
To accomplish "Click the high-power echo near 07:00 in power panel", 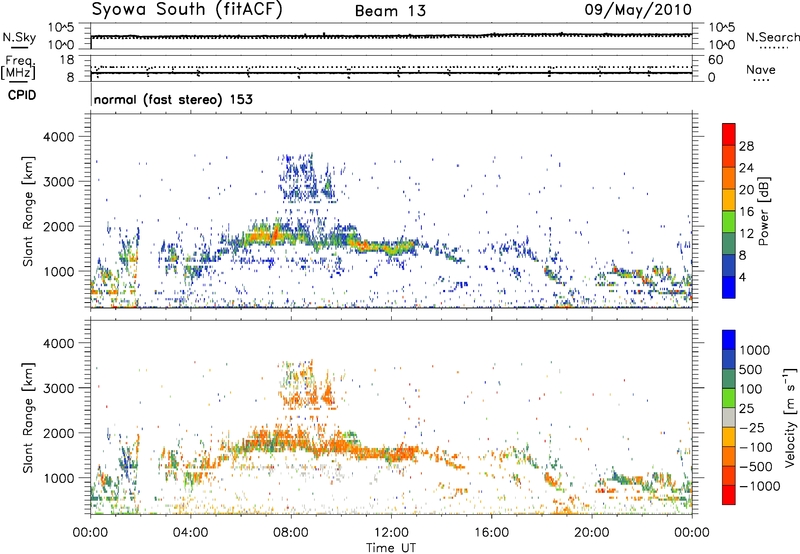I will (x=265, y=236).
